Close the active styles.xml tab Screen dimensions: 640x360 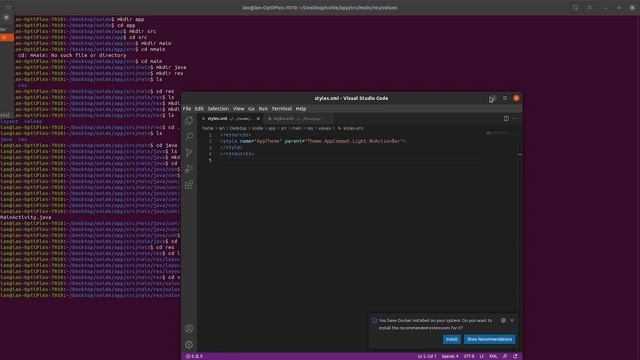pos(258,119)
